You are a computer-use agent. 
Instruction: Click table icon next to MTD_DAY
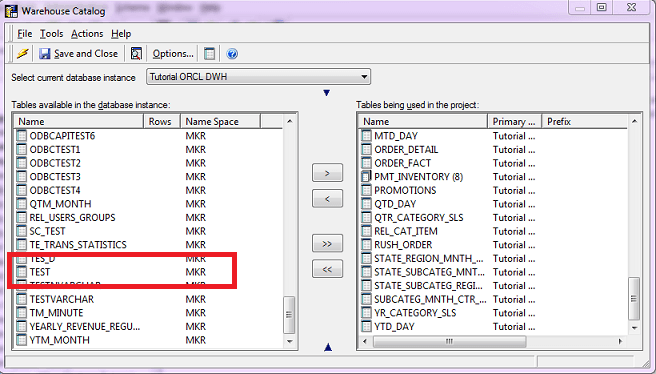[x=366, y=136]
